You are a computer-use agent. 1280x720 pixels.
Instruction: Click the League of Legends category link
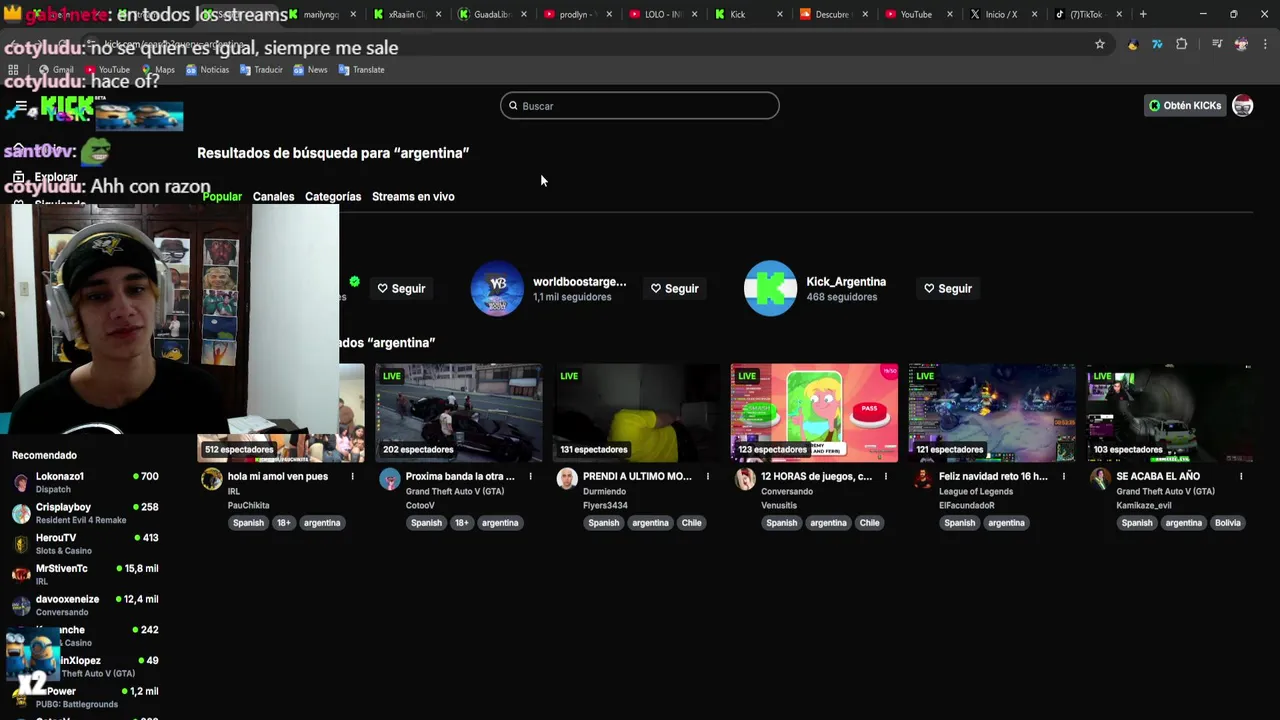(x=976, y=492)
